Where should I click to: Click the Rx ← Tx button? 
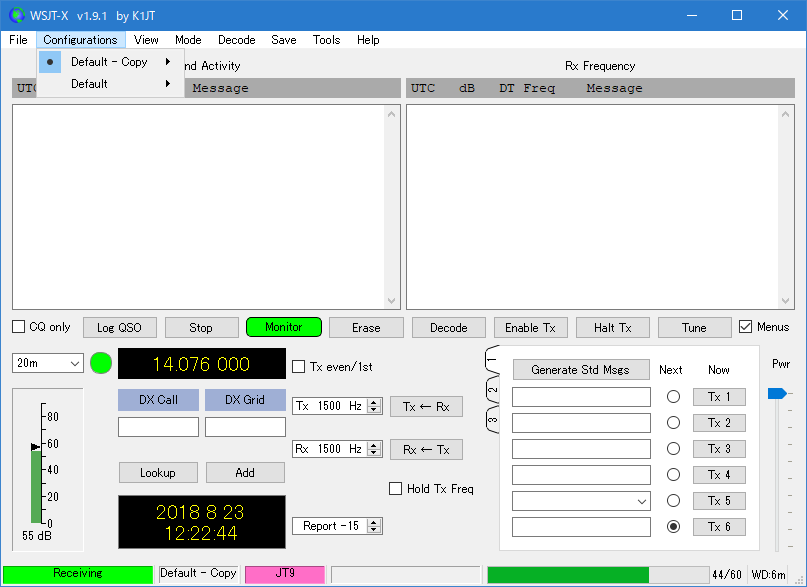click(x=426, y=450)
